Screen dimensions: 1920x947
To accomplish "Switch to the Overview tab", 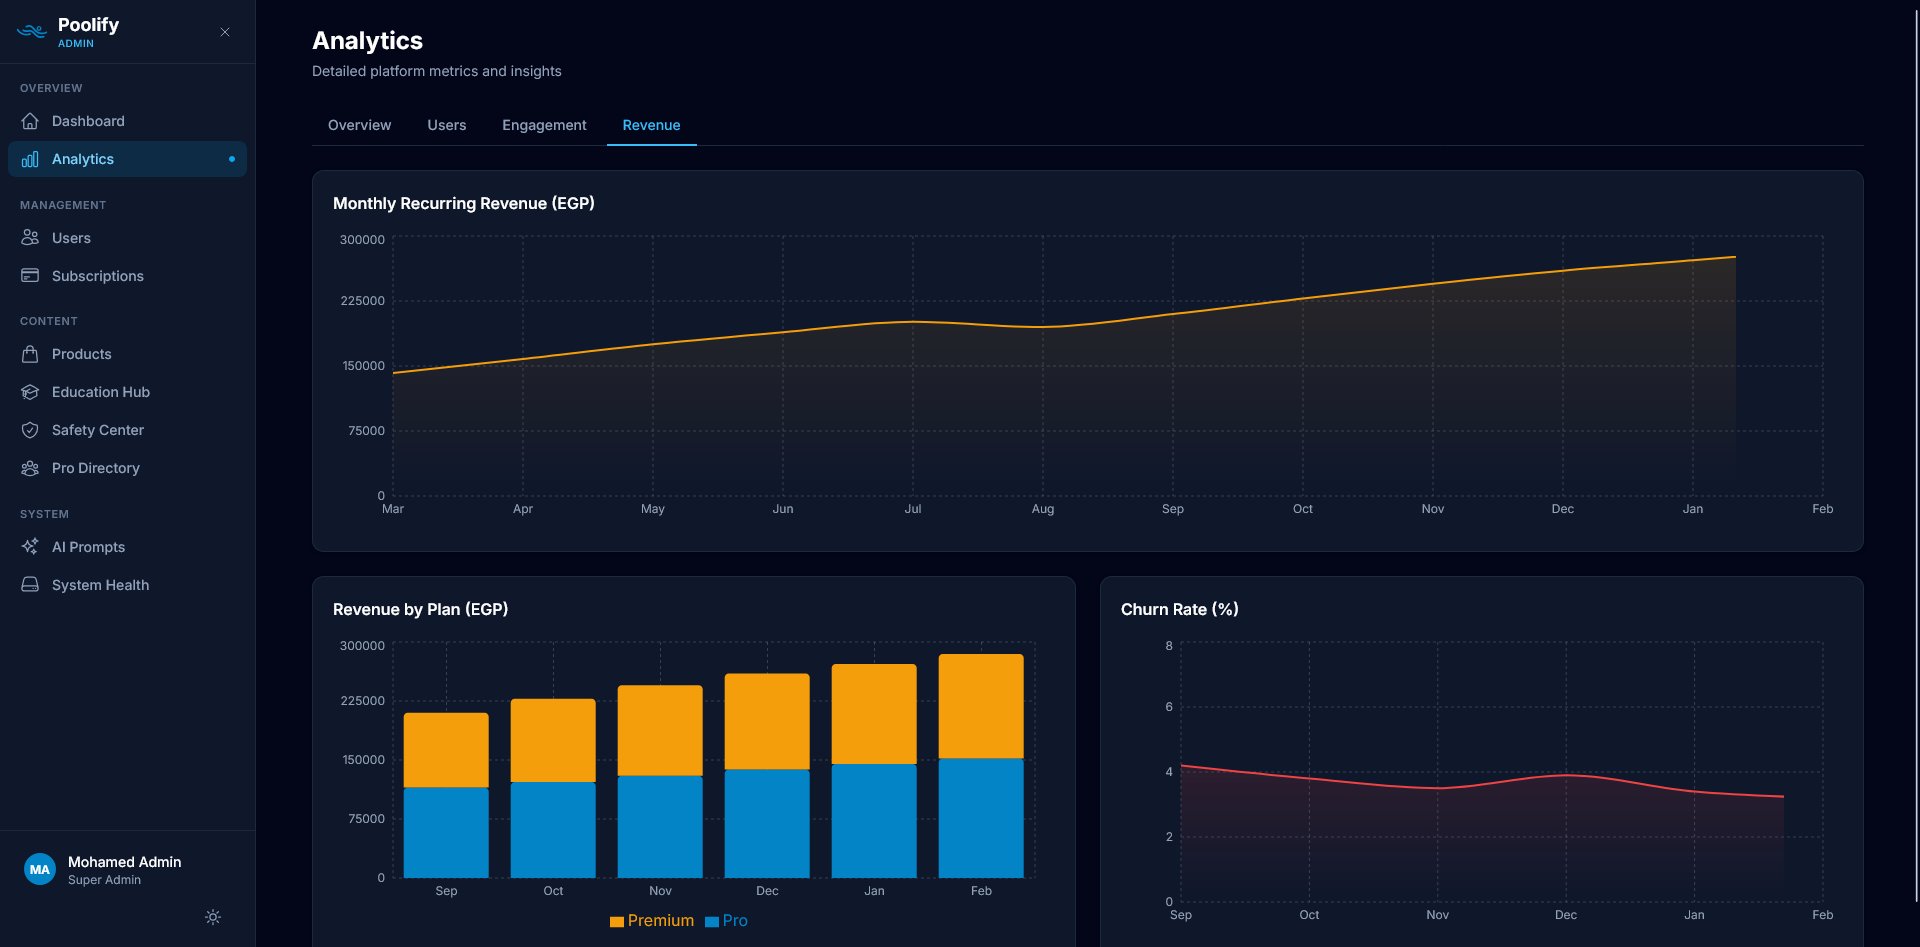I will tap(359, 125).
